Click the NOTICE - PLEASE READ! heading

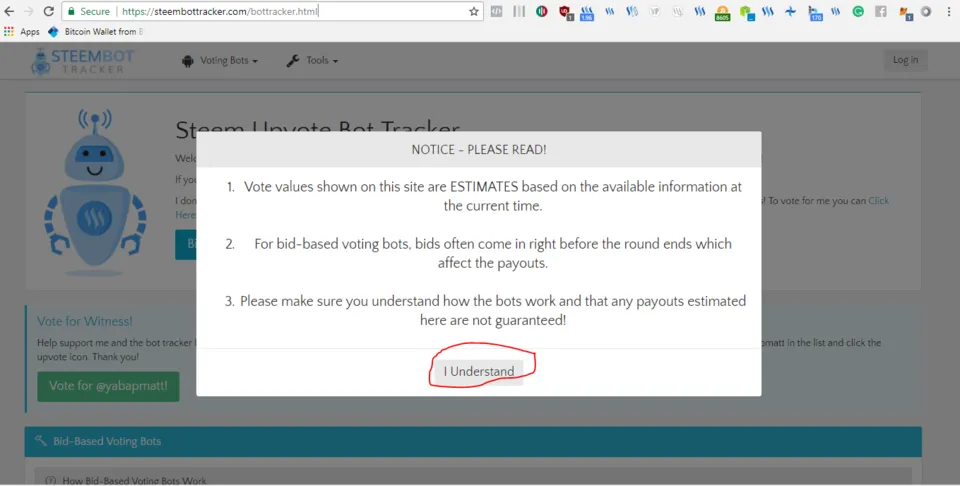479,149
